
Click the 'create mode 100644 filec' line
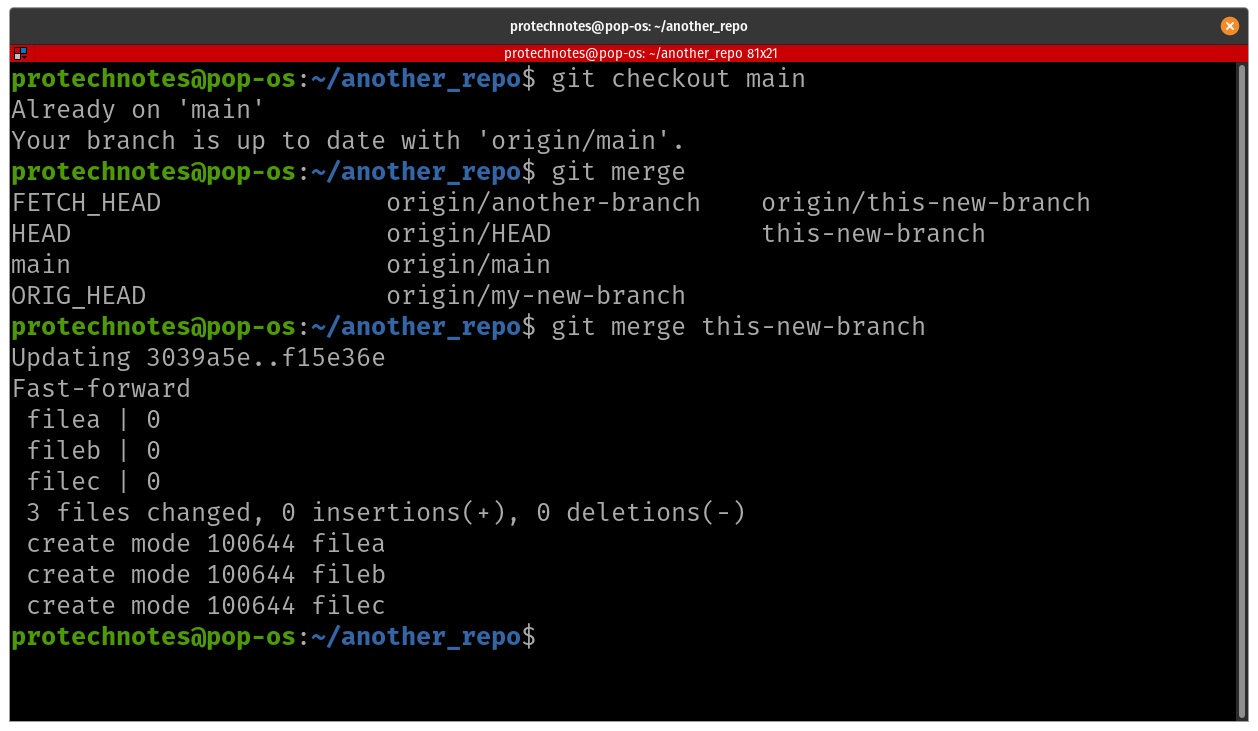coord(206,606)
